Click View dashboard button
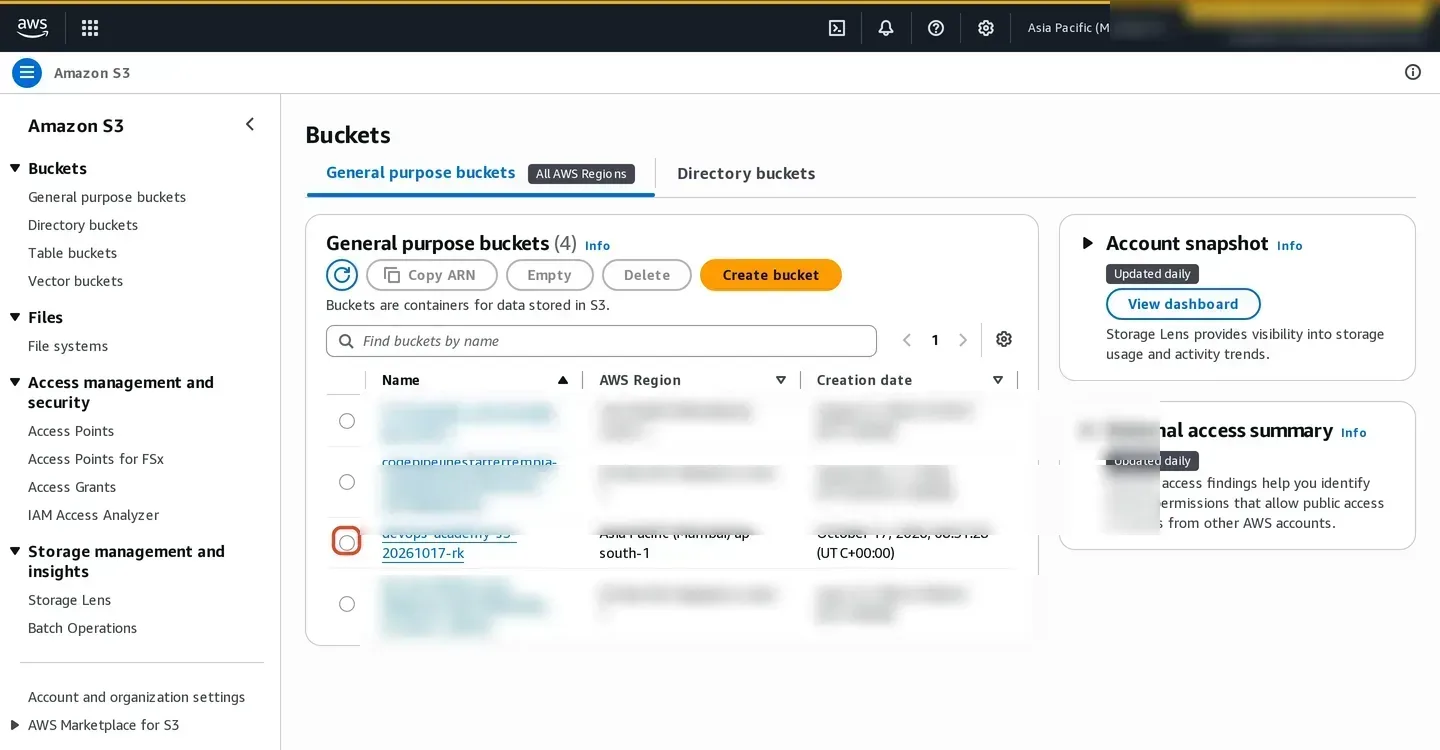 [1183, 304]
